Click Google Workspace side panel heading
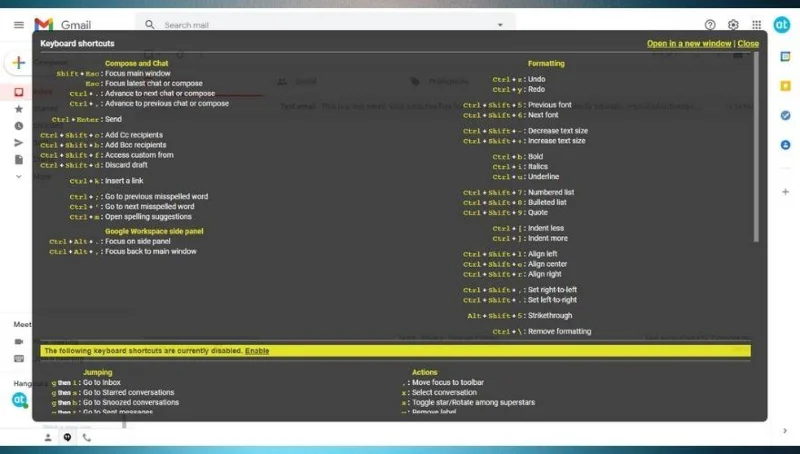 coord(154,231)
